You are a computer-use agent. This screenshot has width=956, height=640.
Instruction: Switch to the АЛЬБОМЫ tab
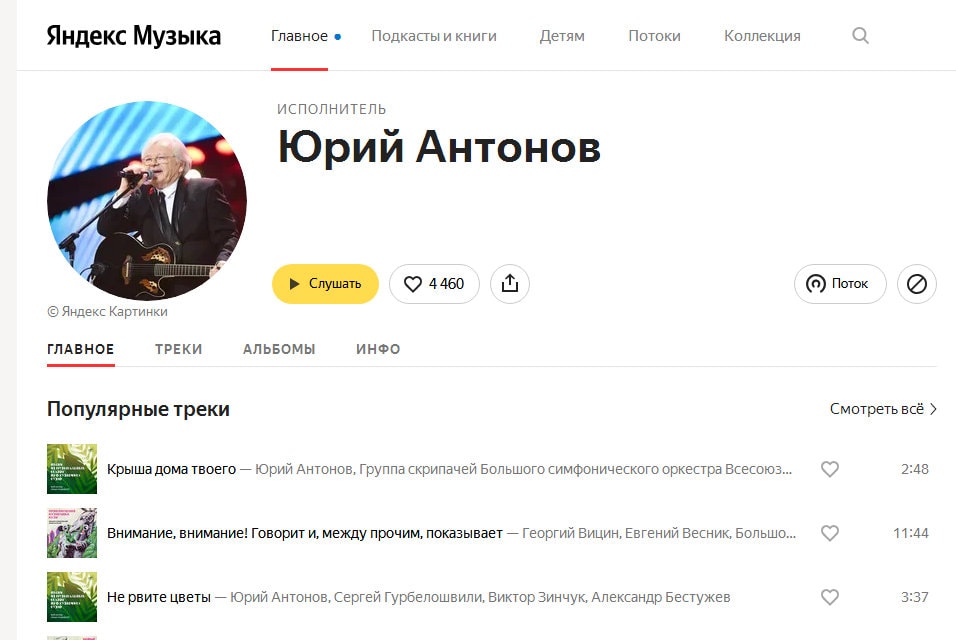pyautogui.click(x=279, y=349)
